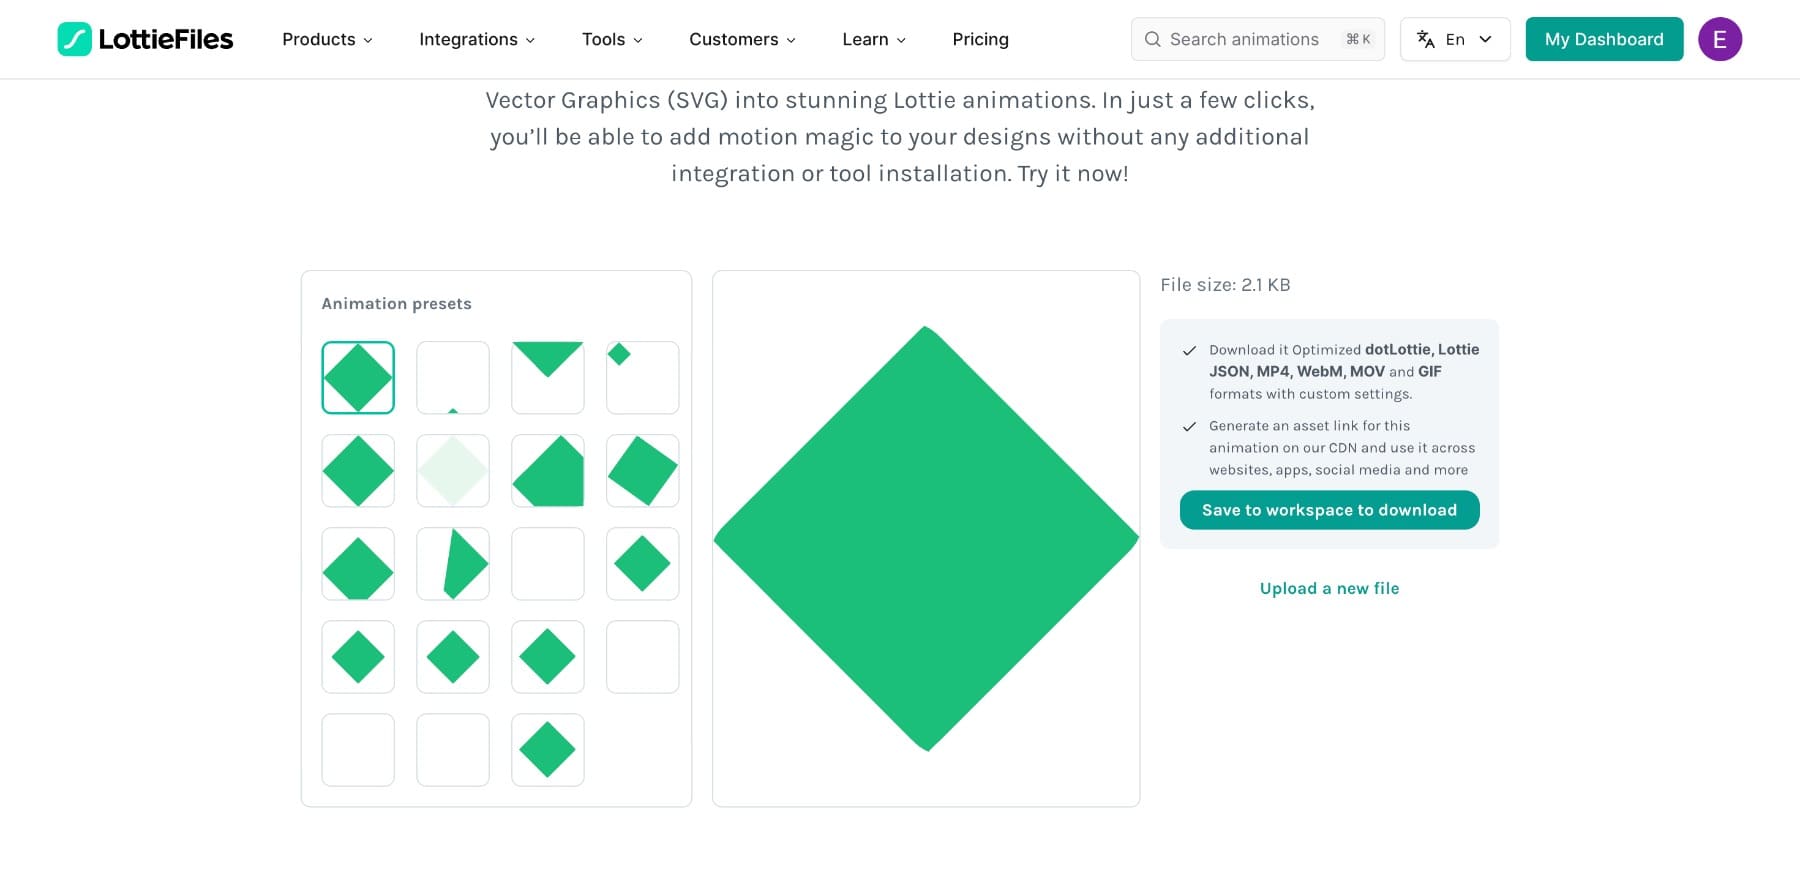Open the purple E profile avatar
Image resolution: width=1800 pixels, height=887 pixels.
coord(1720,39)
